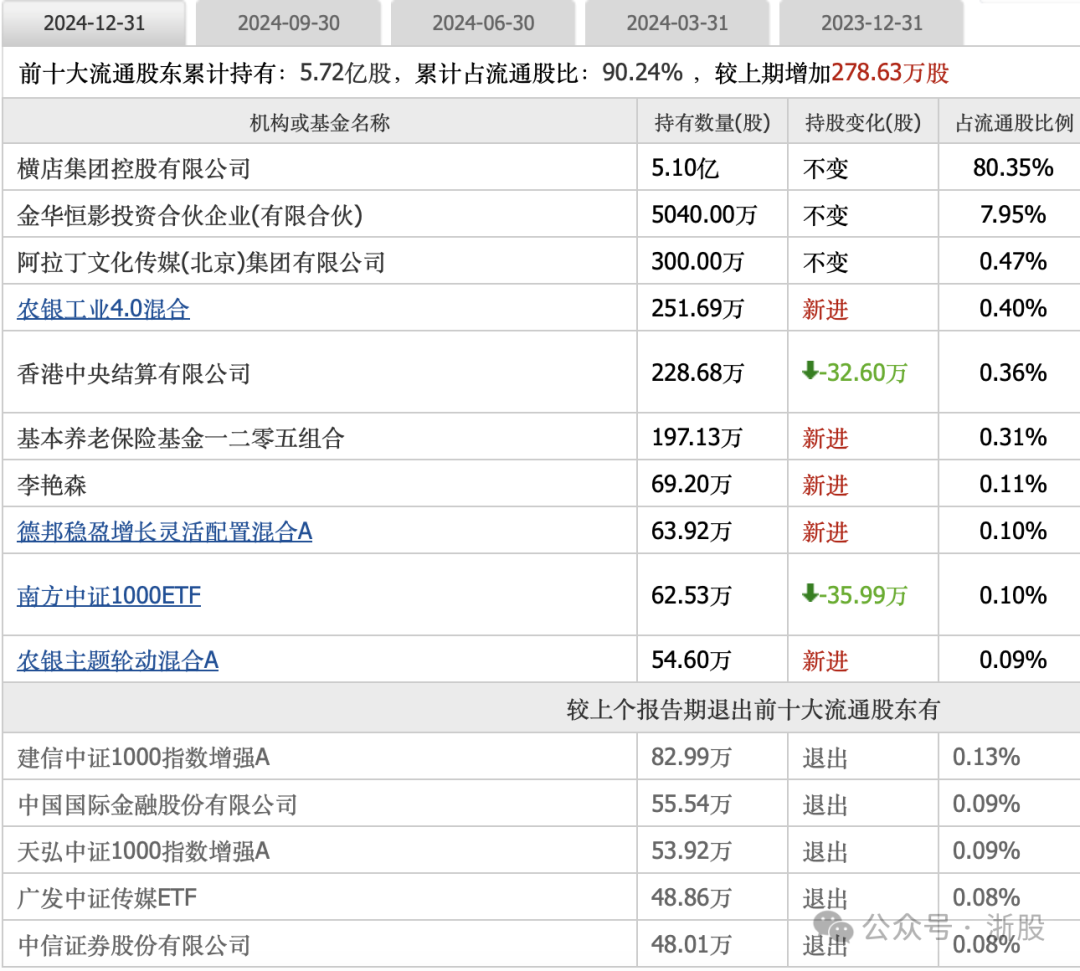Click the 251.69万 holding value
The height and width of the screenshot is (971, 1080).
[x=698, y=309]
